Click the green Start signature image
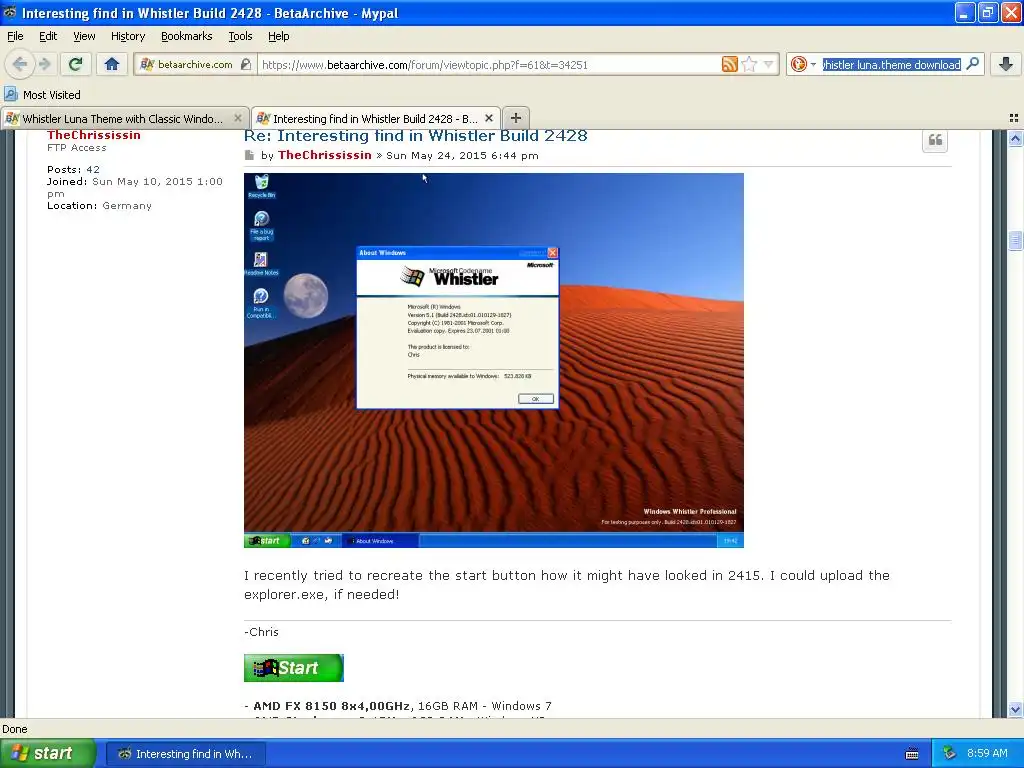1024x768 pixels. pos(294,667)
